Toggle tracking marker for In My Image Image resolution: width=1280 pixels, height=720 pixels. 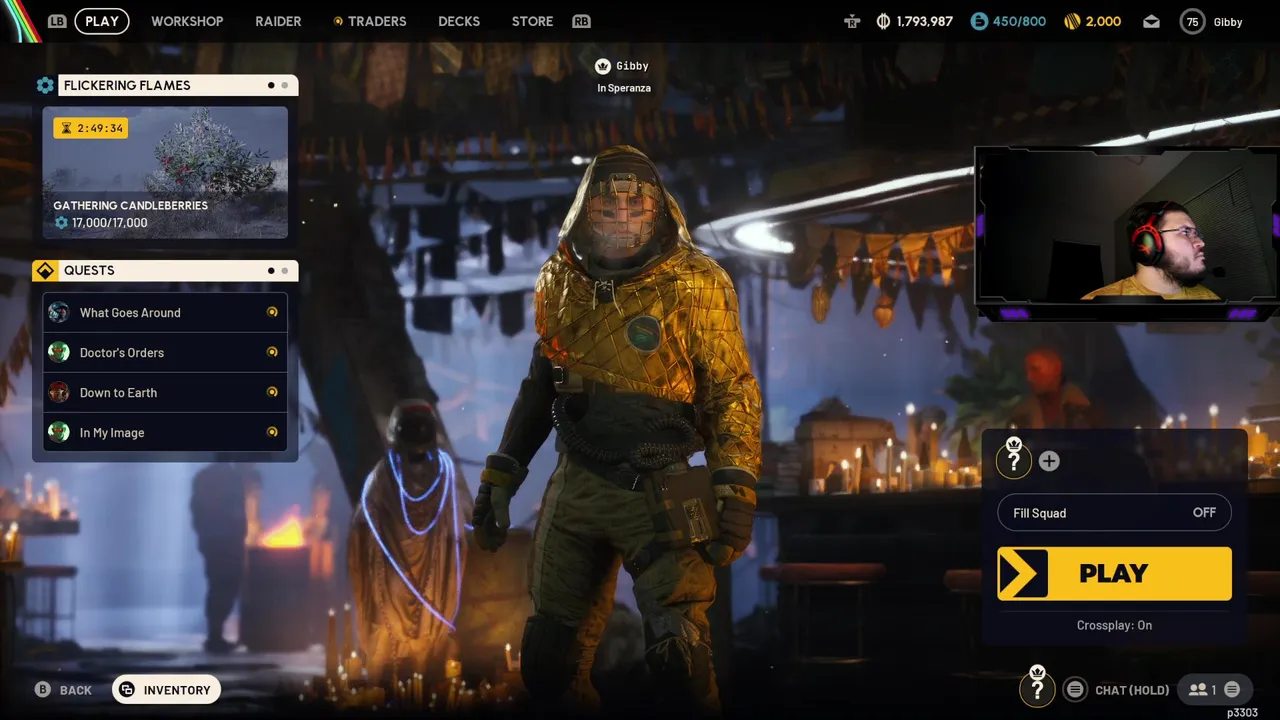[272, 432]
